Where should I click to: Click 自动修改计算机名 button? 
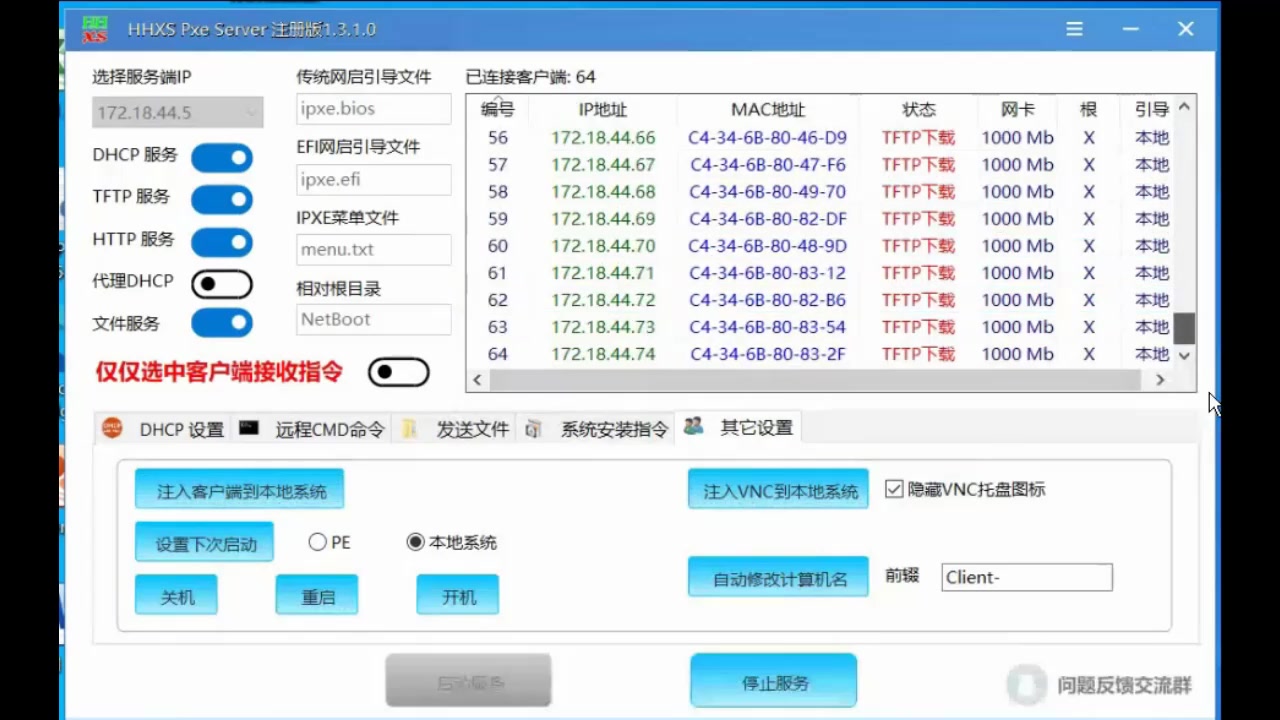pos(779,577)
